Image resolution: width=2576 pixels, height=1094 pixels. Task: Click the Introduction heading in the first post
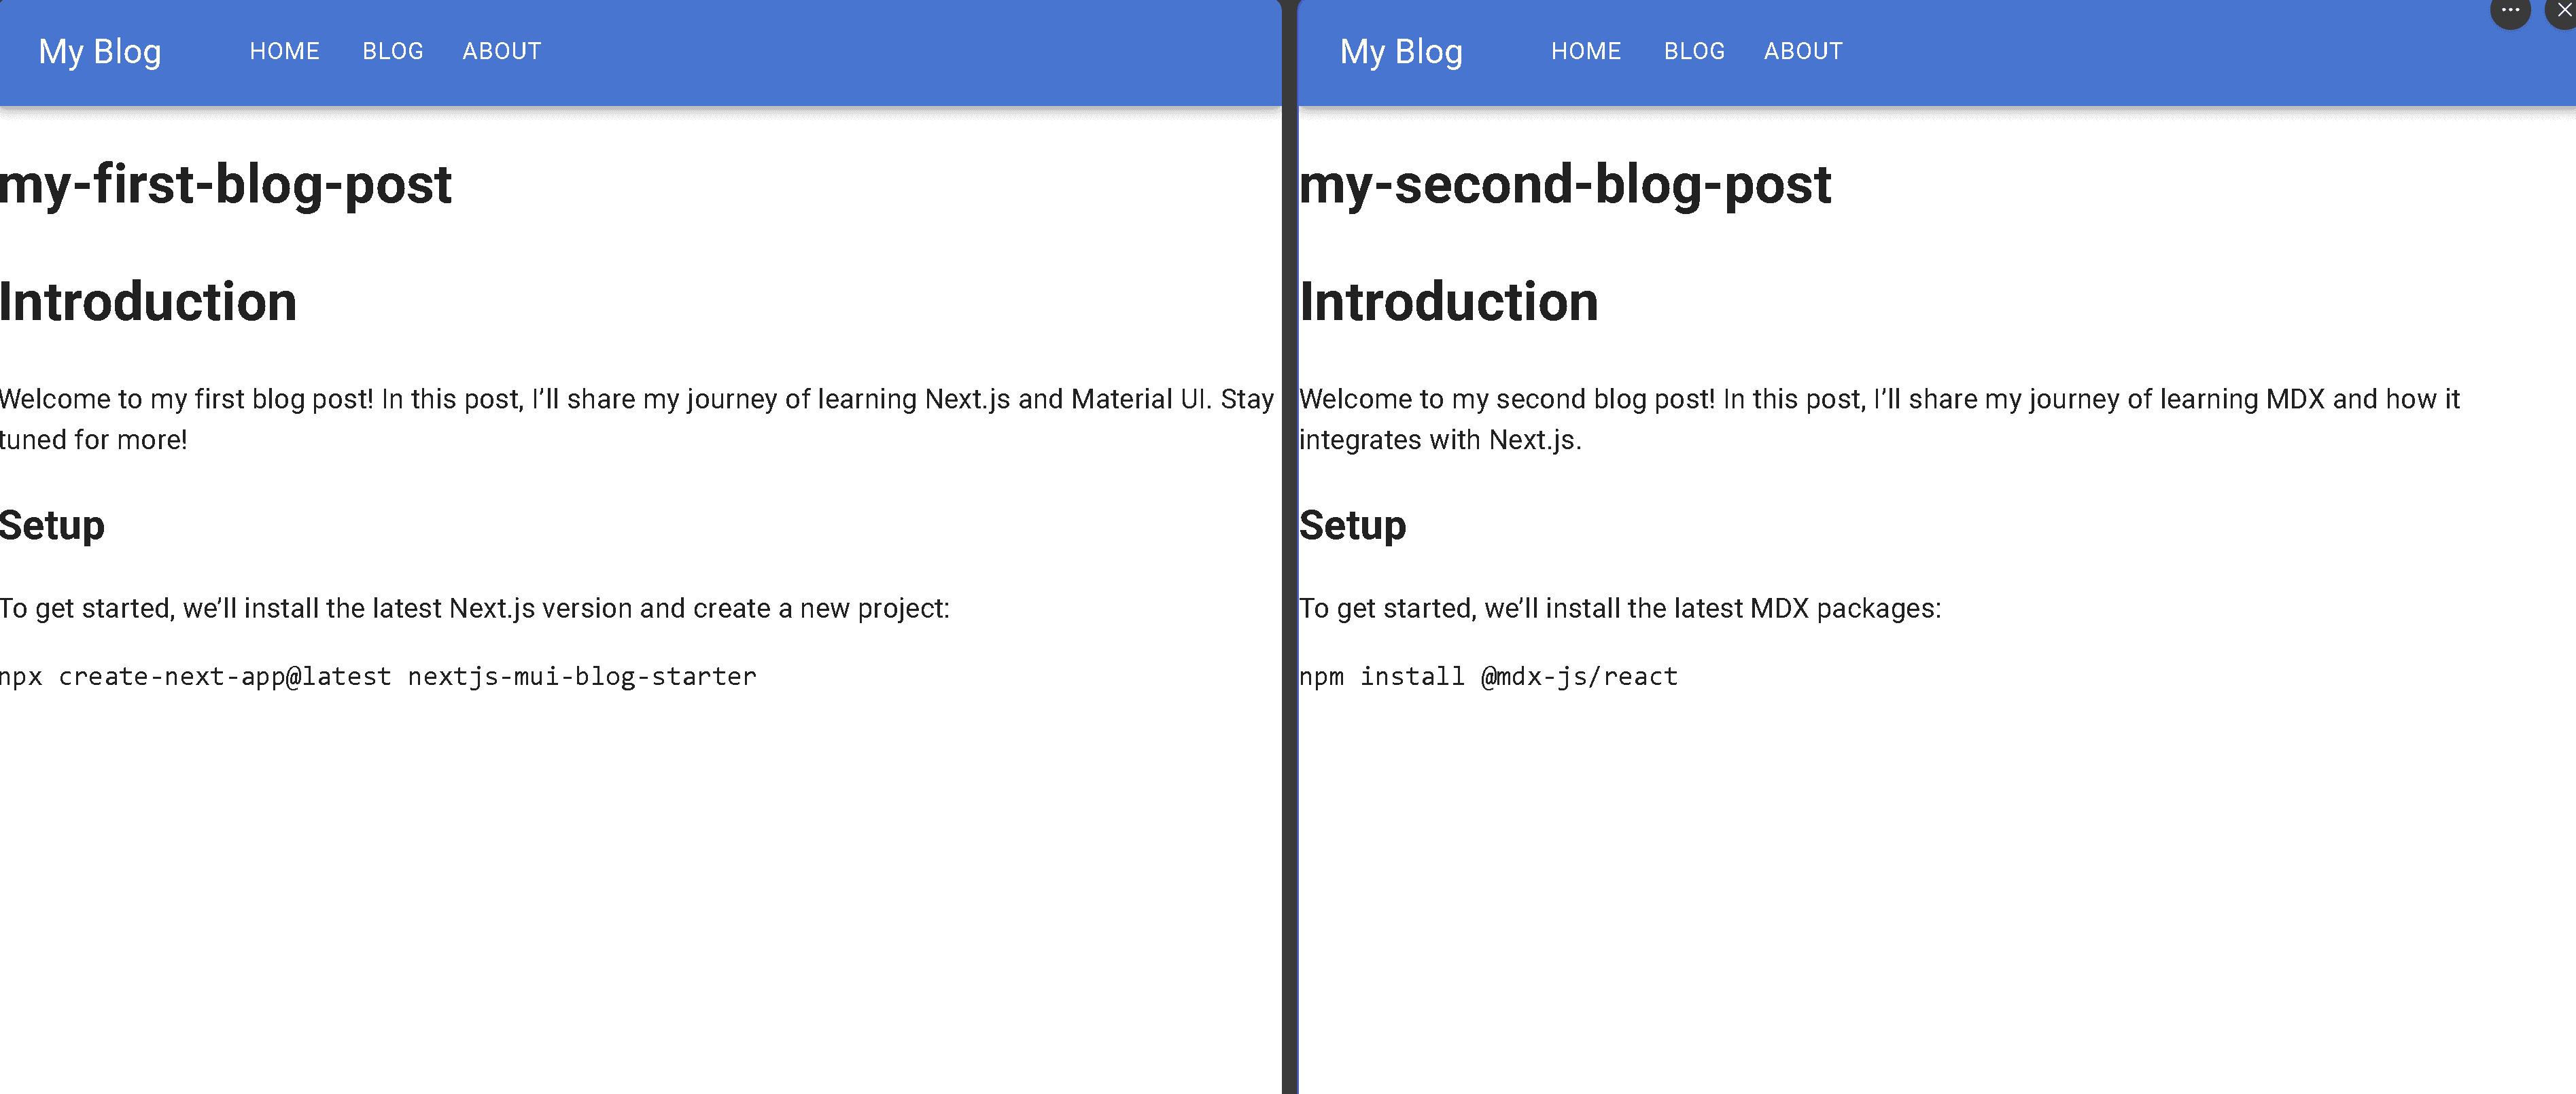(x=148, y=302)
